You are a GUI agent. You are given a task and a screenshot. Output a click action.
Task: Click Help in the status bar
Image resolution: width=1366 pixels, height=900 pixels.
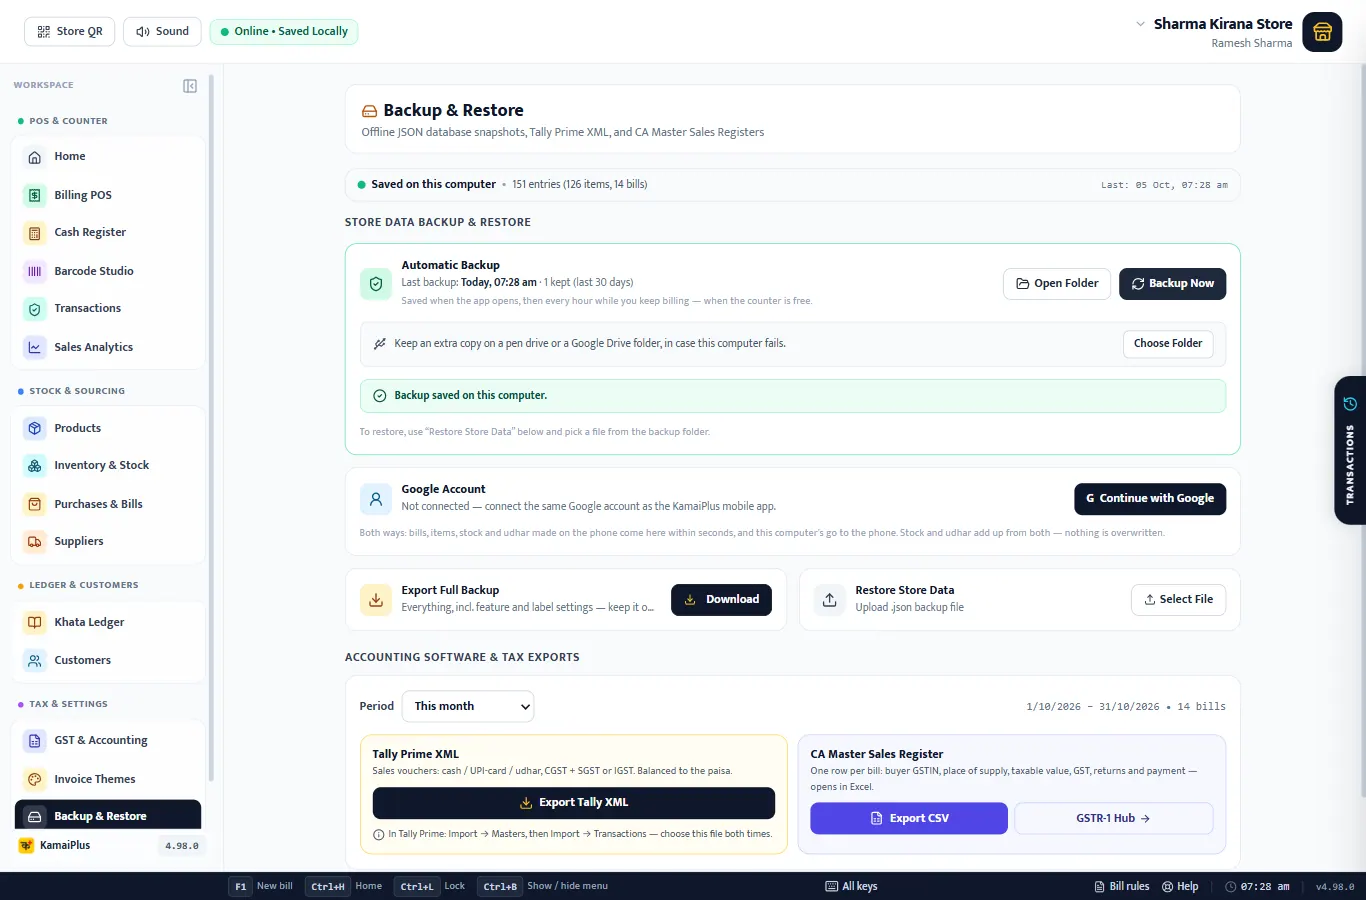coord(1180,886)
